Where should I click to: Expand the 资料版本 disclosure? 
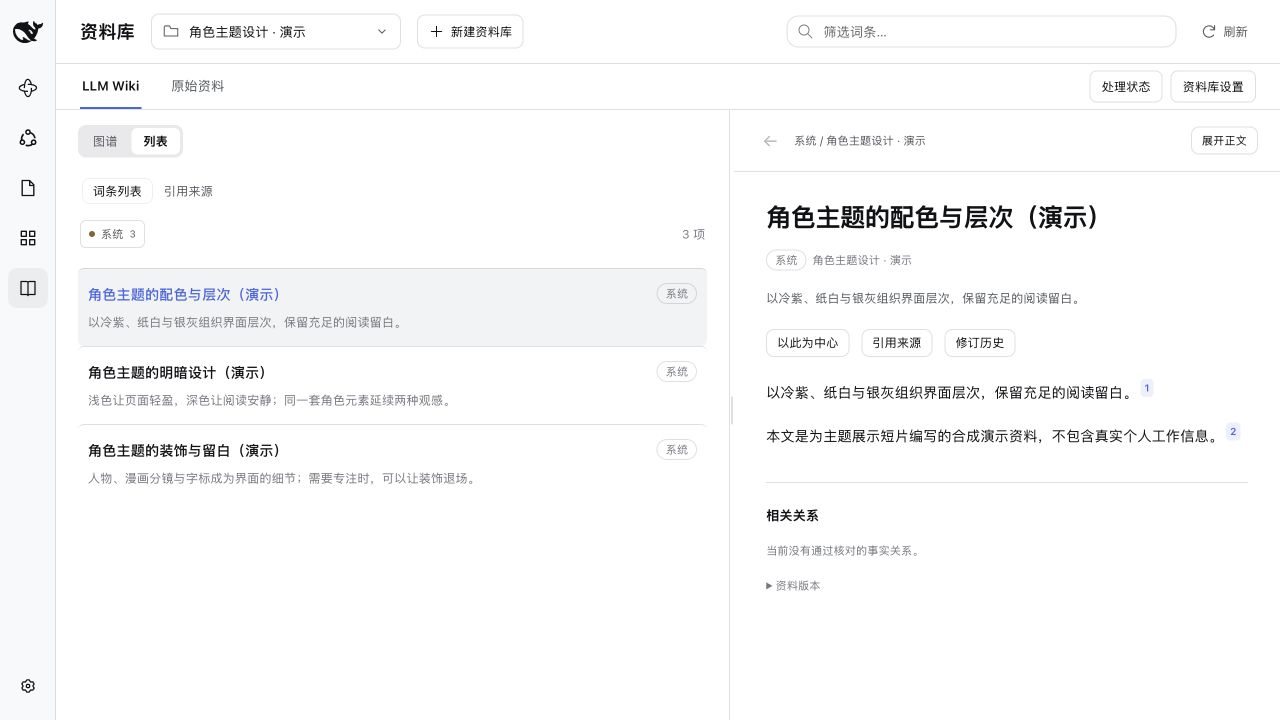(x=794, y=586)
